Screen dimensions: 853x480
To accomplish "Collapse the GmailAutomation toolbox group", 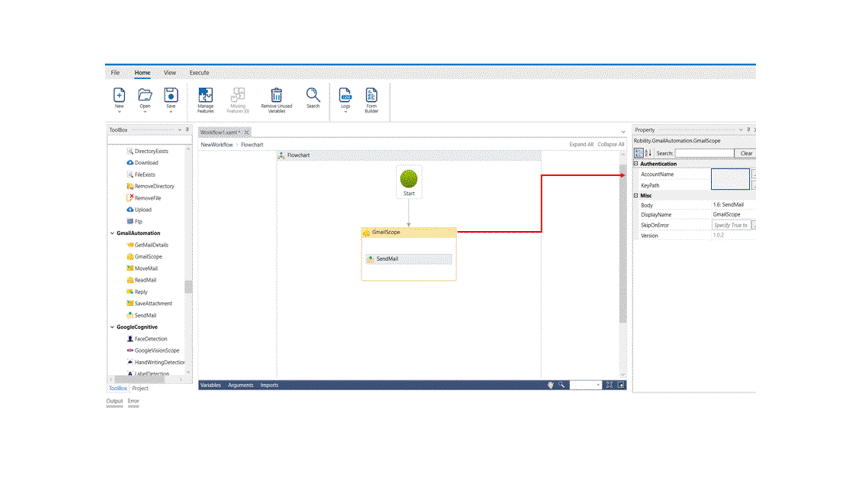I will [x=112, y=233].
